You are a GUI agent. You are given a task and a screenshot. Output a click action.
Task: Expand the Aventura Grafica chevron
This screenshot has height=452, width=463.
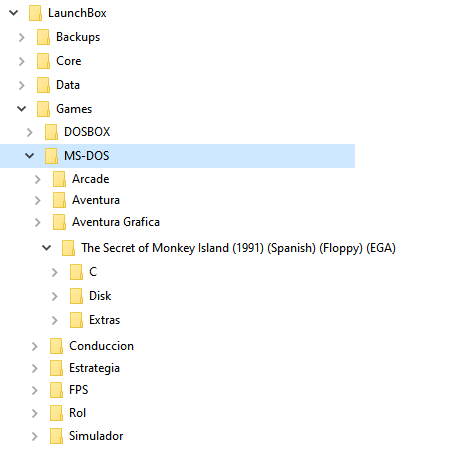(x=38, y=222)
